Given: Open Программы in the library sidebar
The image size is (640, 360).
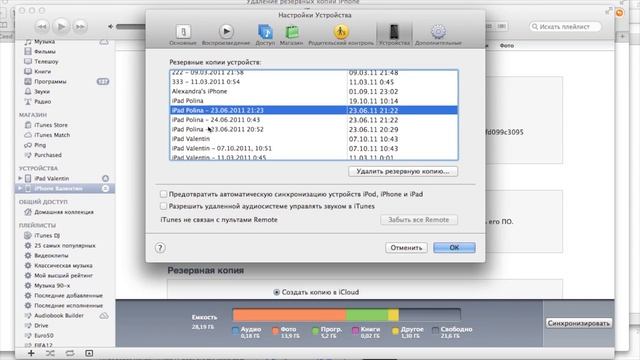Looking at the screenshot, I should coord(50,82).
